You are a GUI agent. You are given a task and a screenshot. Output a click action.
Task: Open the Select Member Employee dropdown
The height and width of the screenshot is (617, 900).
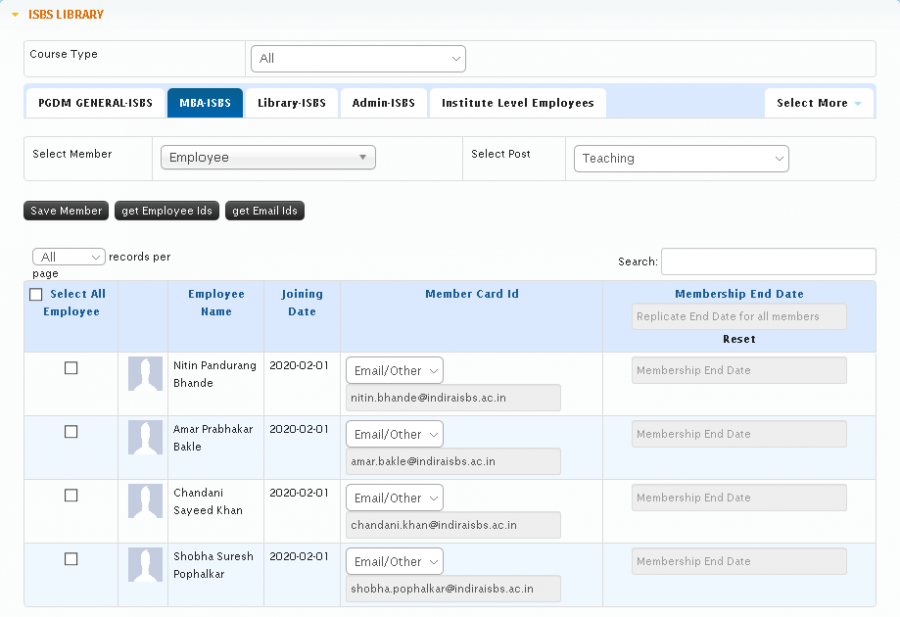click(x=268, y=157)
